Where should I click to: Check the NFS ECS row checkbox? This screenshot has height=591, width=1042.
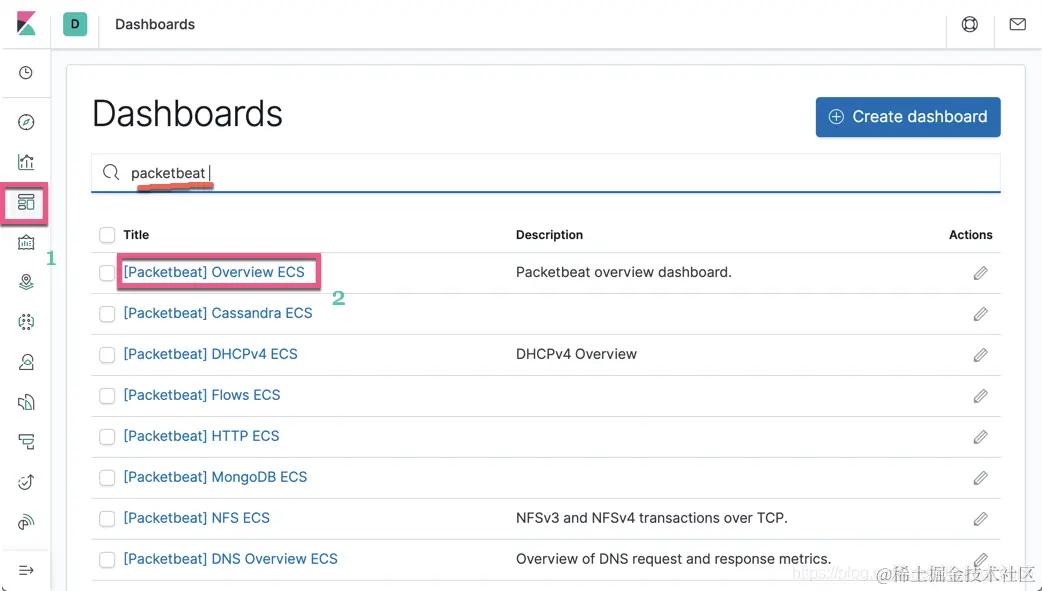(107, 519)
